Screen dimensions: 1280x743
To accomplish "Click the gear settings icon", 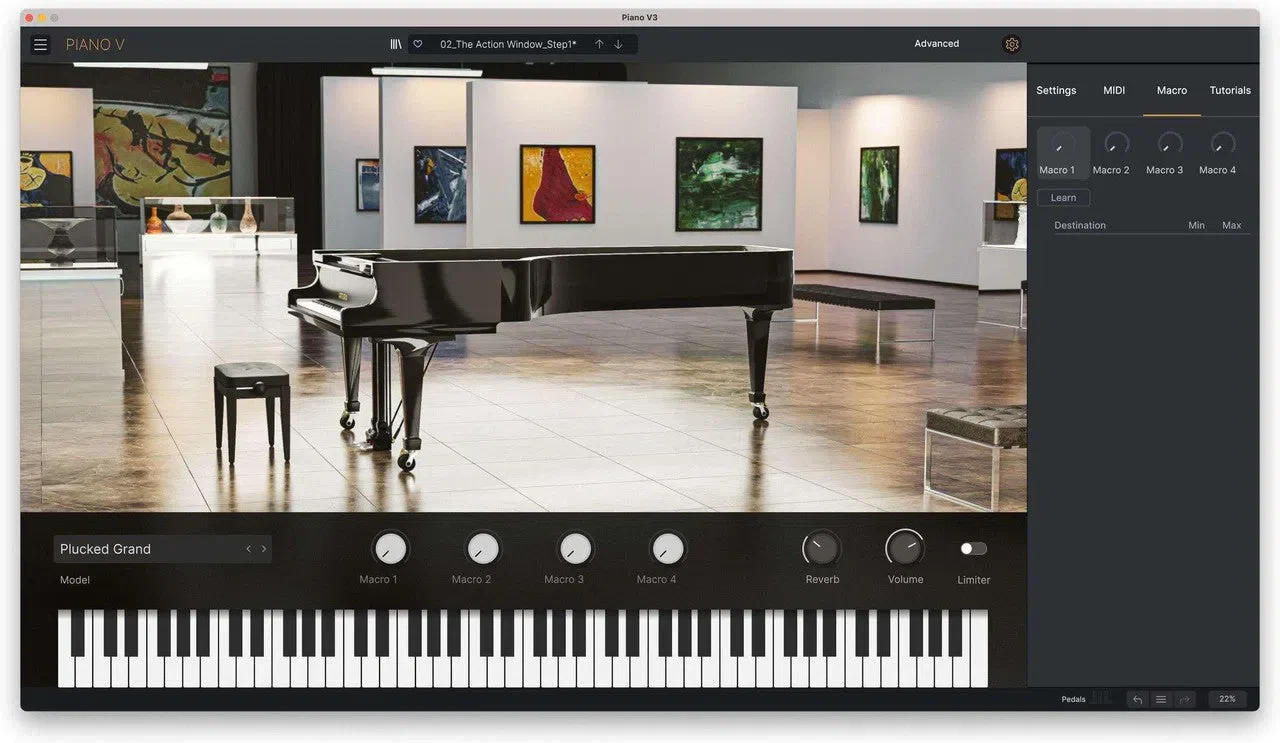I will click(x=1011, y=44).
